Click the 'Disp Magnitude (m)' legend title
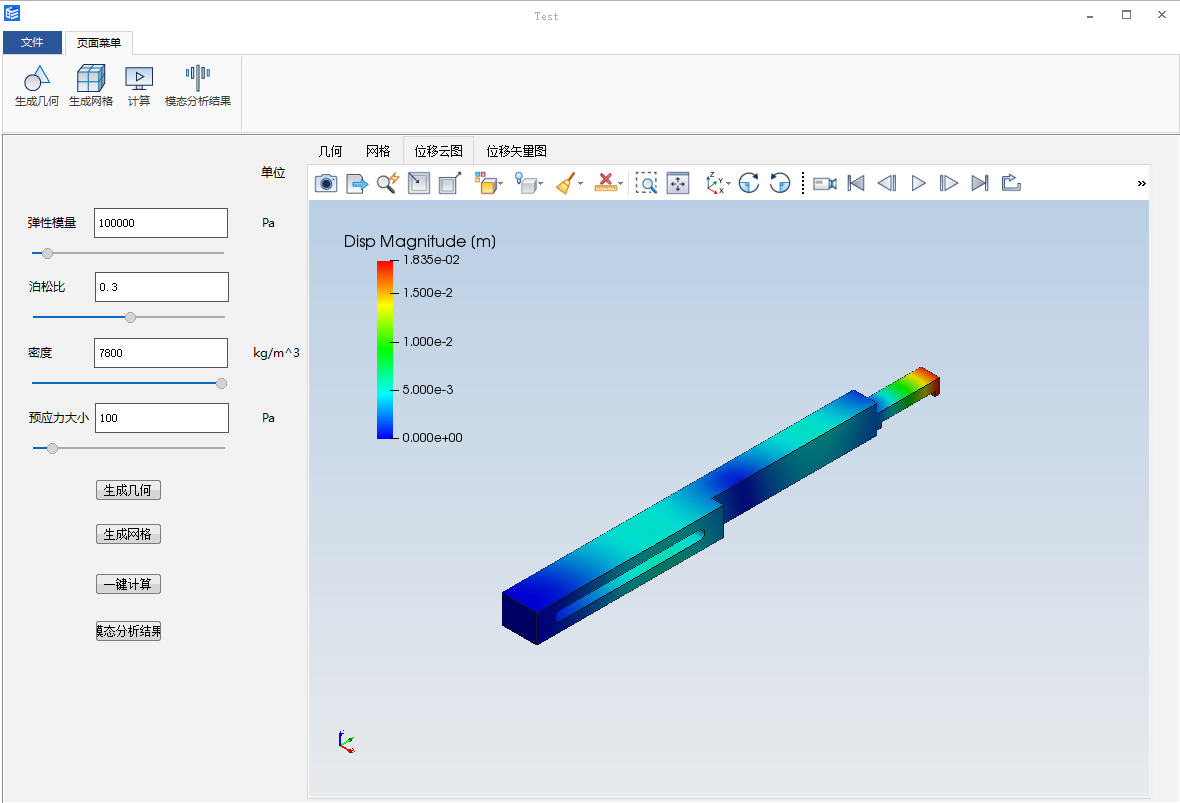The width and height of the screenshot is (1180, 803). coord(420,242)
